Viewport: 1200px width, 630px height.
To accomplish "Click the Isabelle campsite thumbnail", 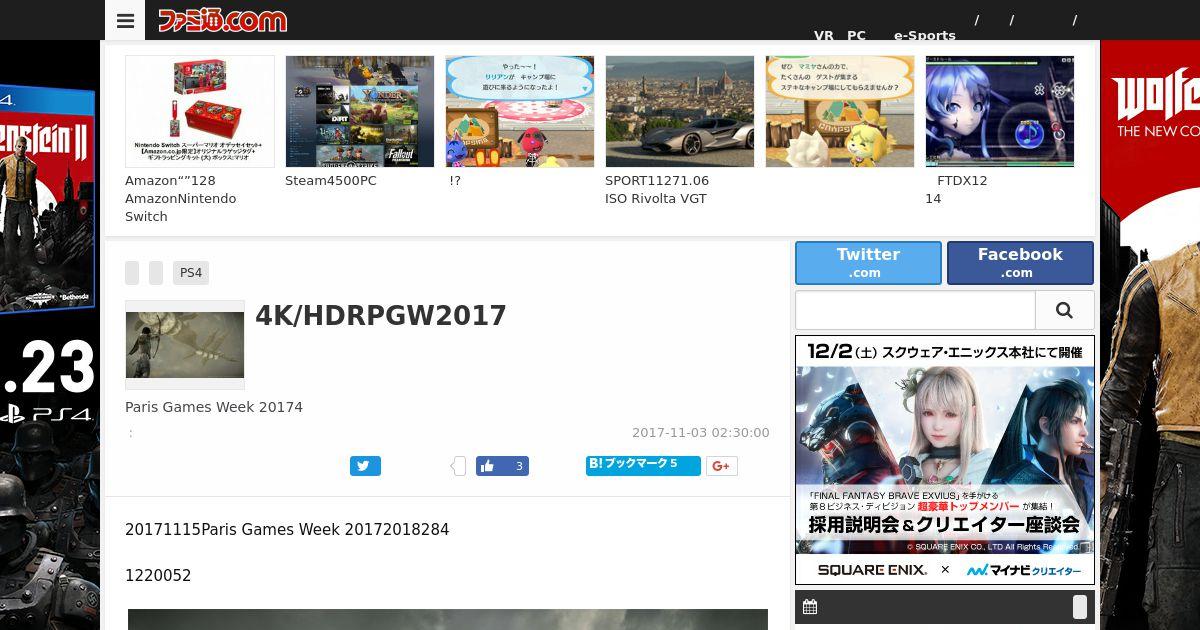I will 840,111.
